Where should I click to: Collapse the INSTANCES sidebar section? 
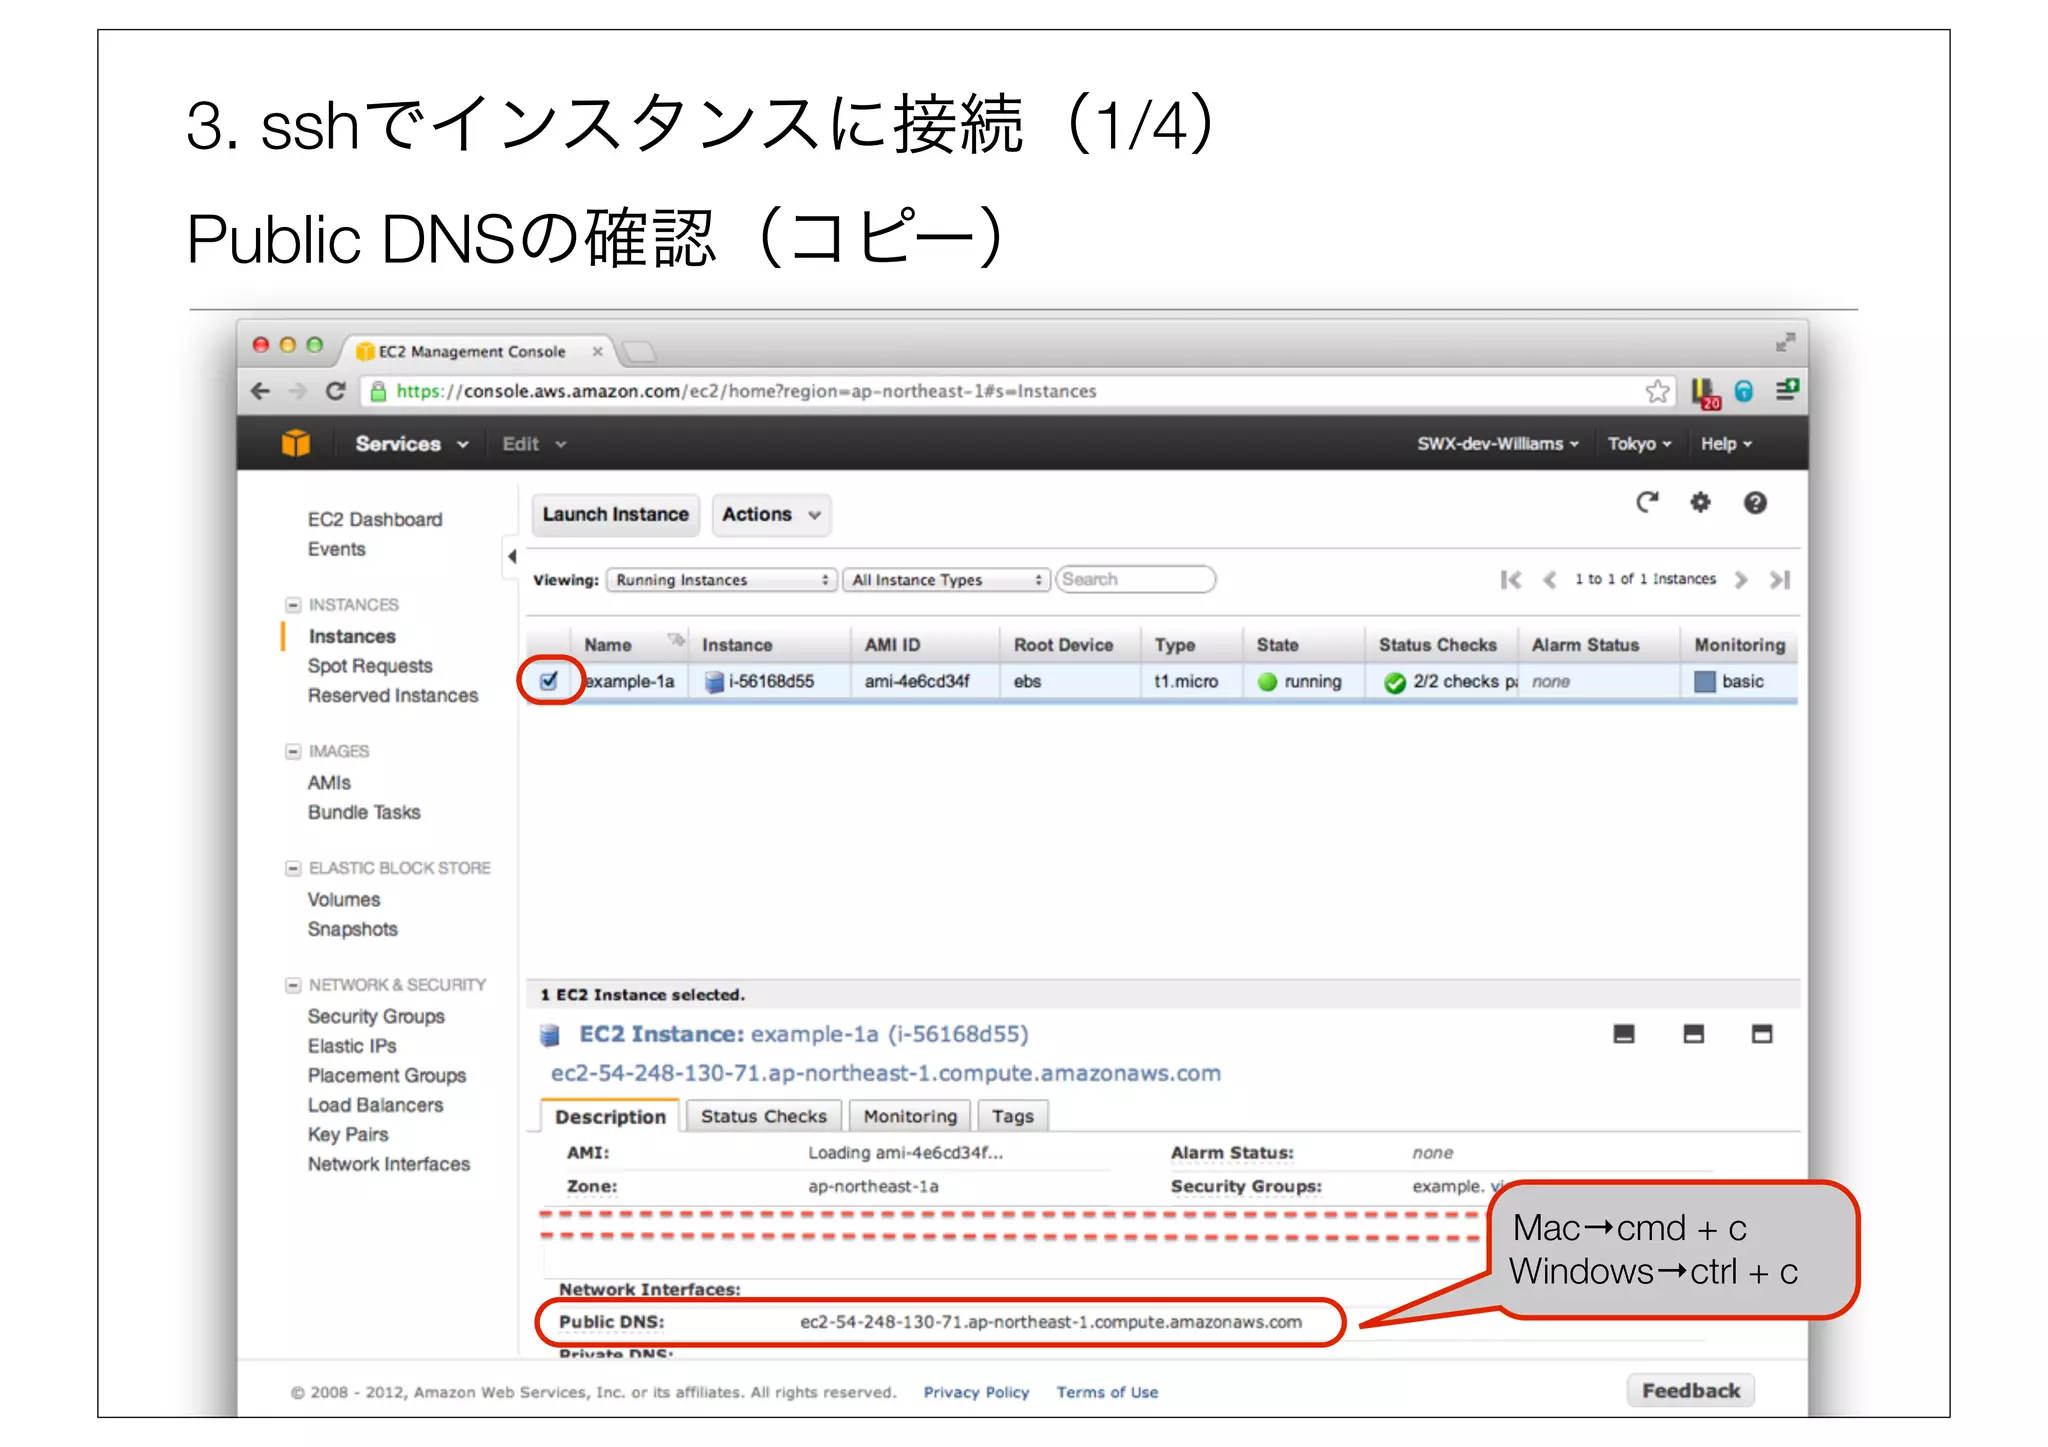[293, 605]
